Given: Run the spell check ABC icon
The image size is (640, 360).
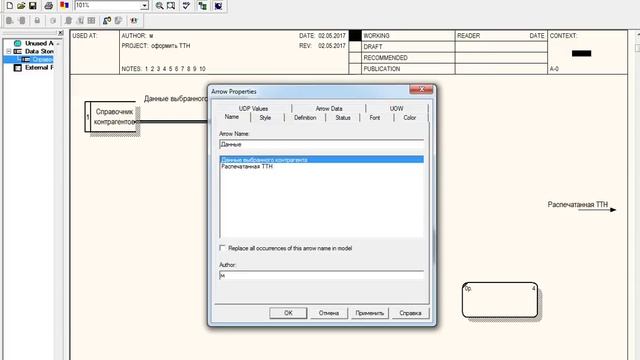Looking at the screenshot, I should point(187,6).
